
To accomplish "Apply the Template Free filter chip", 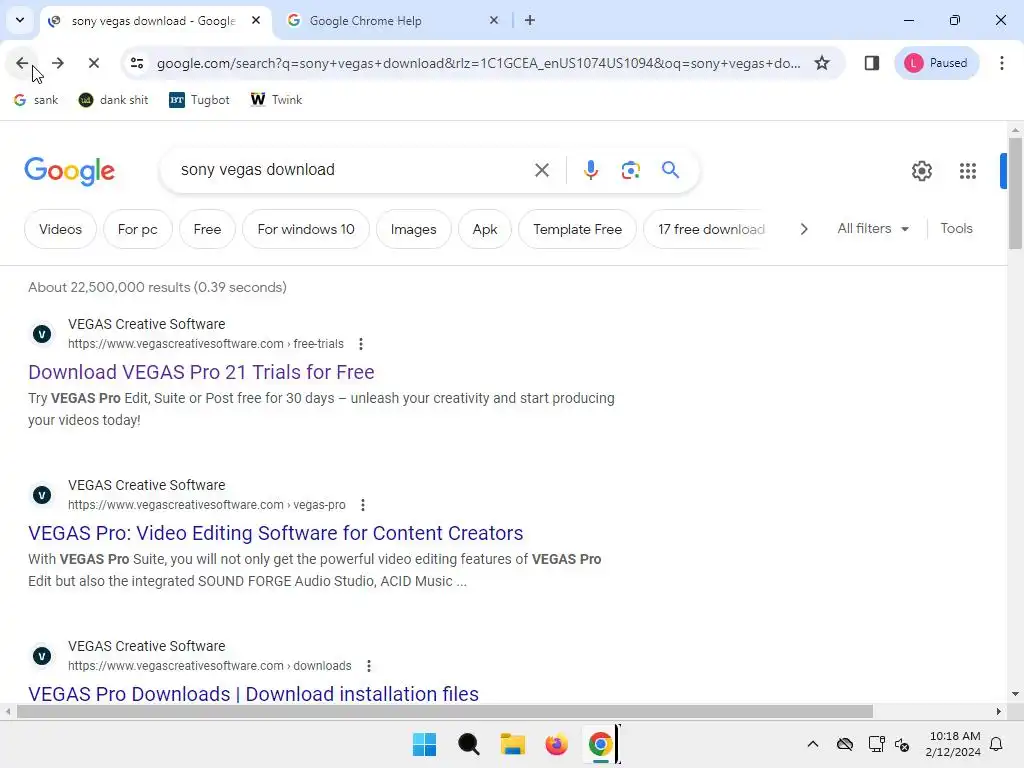I will 577,229.
